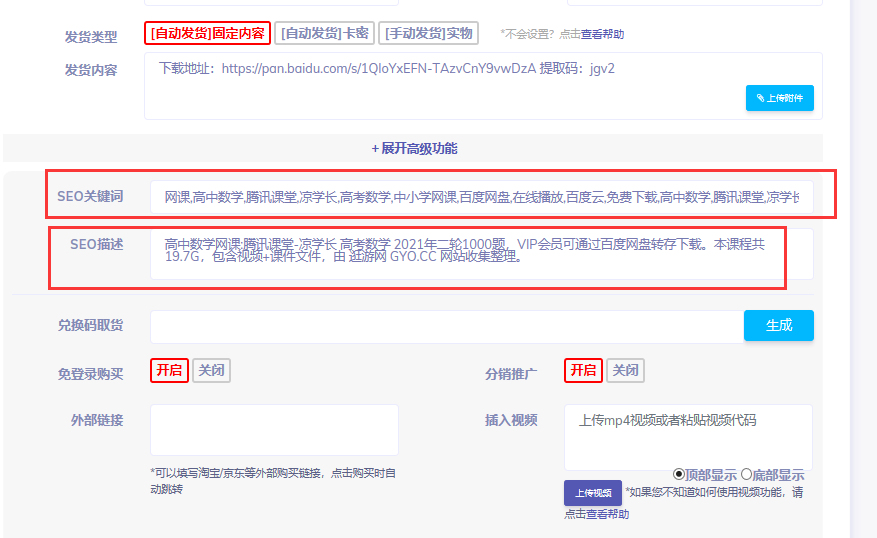Viewport: 877px width, 538px height.
Task: Enable 免登录购买 with 开启
Action: pos(169,370)
